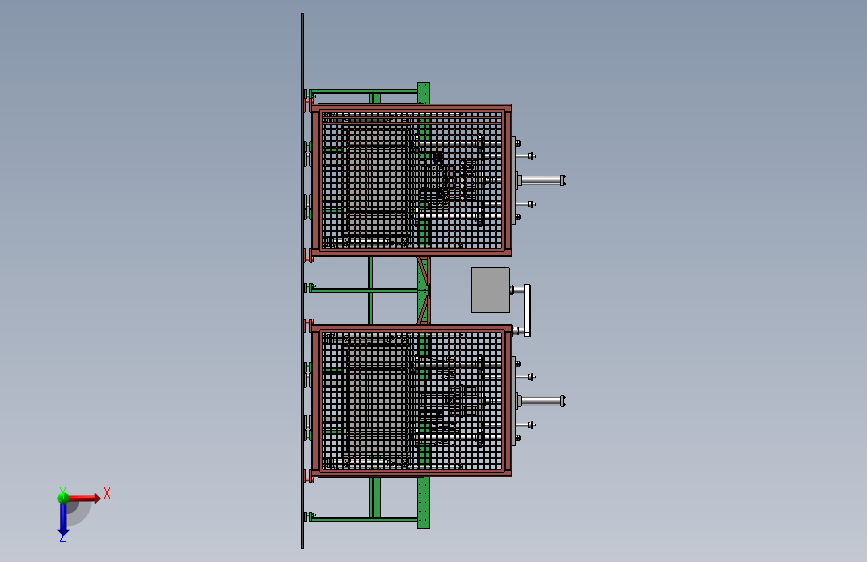Click the blue Z axis of the triad
867x562 pixels.
pyautogui.click(x=63, y=520)
